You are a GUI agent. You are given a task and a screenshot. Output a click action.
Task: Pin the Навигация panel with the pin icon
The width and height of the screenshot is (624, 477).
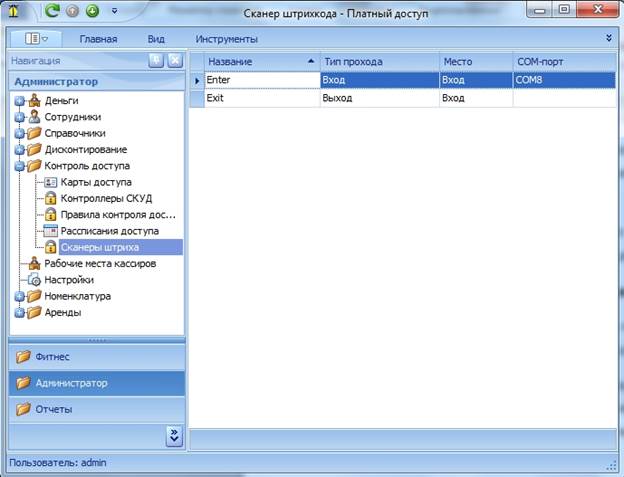pyautogui.click(x=156, y=61)
